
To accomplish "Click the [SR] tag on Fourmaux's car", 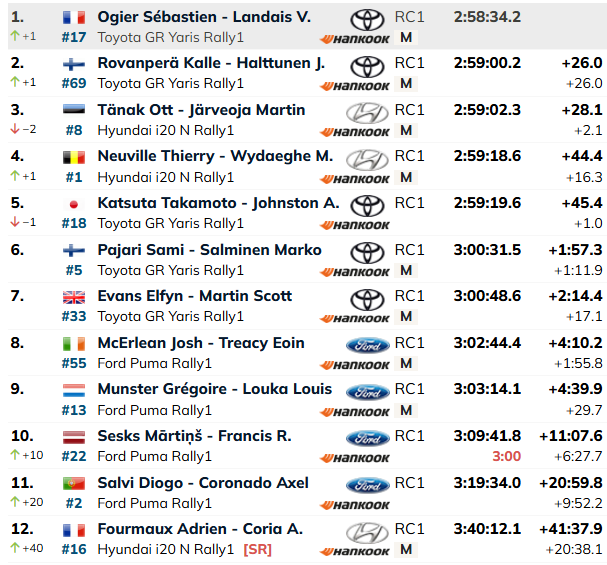I will (257, 550).
